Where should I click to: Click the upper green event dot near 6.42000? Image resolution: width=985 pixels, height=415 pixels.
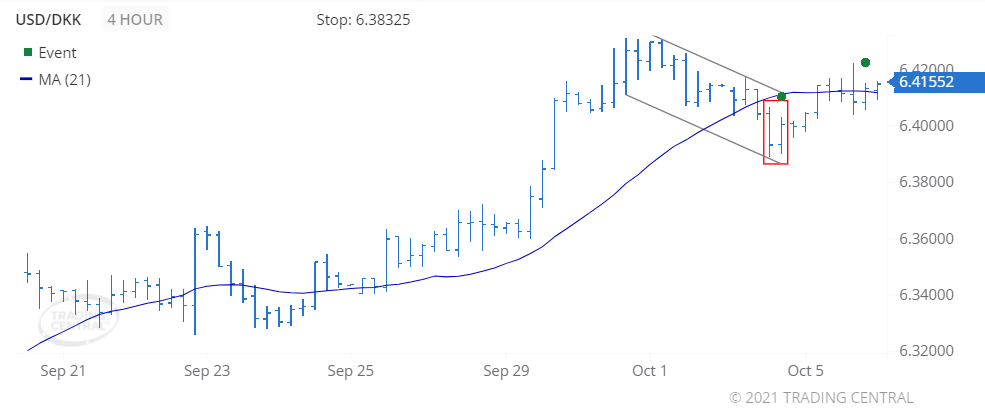tap(865, 63)
